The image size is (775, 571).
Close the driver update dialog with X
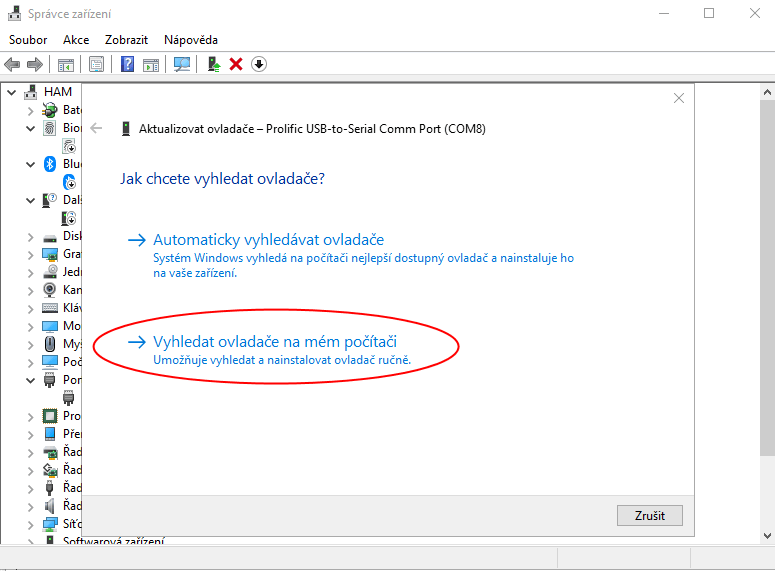coord(679,98)
